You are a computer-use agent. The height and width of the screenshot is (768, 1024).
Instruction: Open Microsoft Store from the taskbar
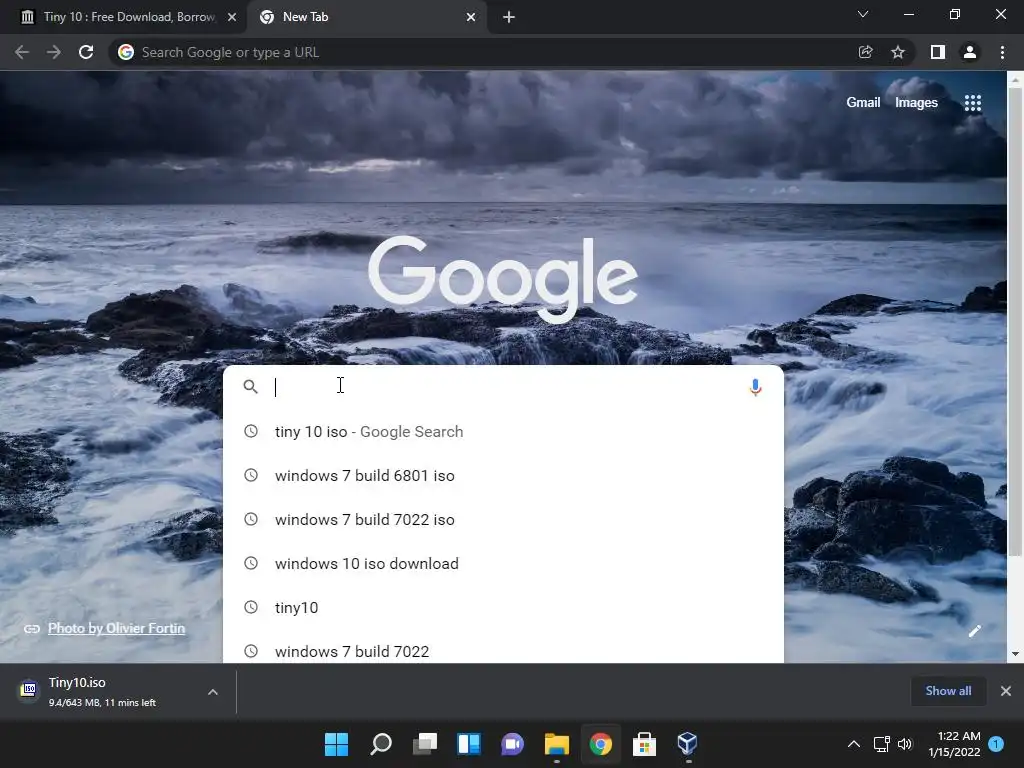pyautogui.click(x=645, y=744)
